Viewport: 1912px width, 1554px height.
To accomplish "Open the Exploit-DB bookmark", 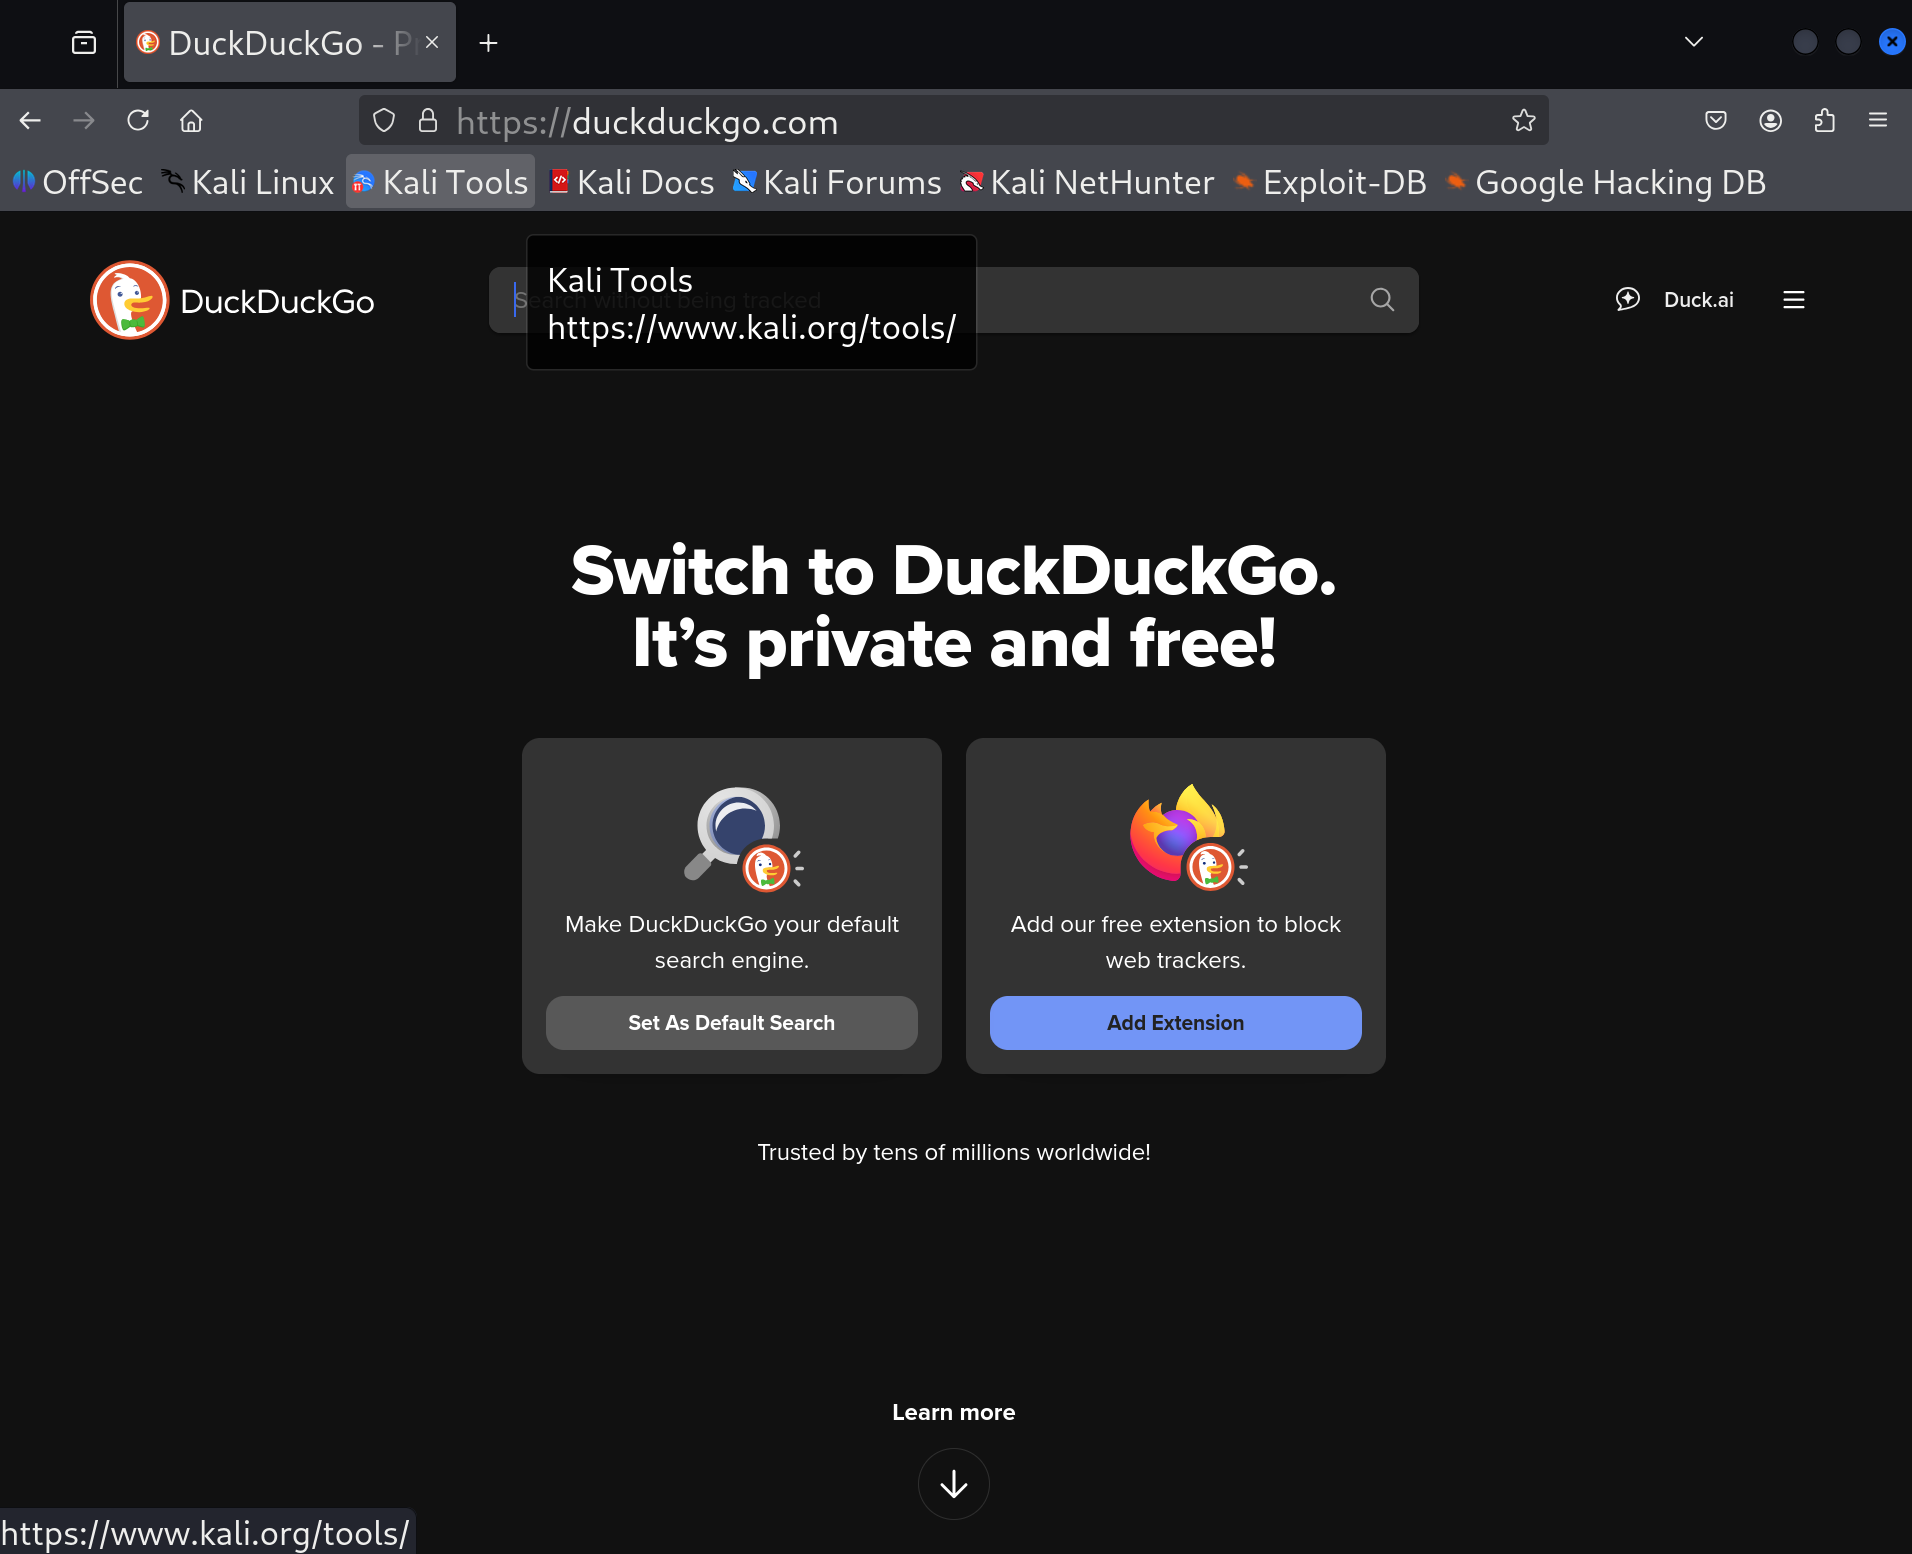I will (1330, 182).
